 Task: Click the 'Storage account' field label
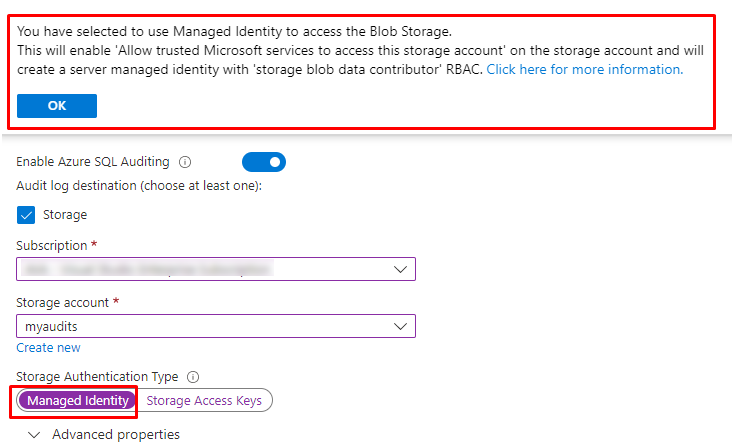pos(61,302)
